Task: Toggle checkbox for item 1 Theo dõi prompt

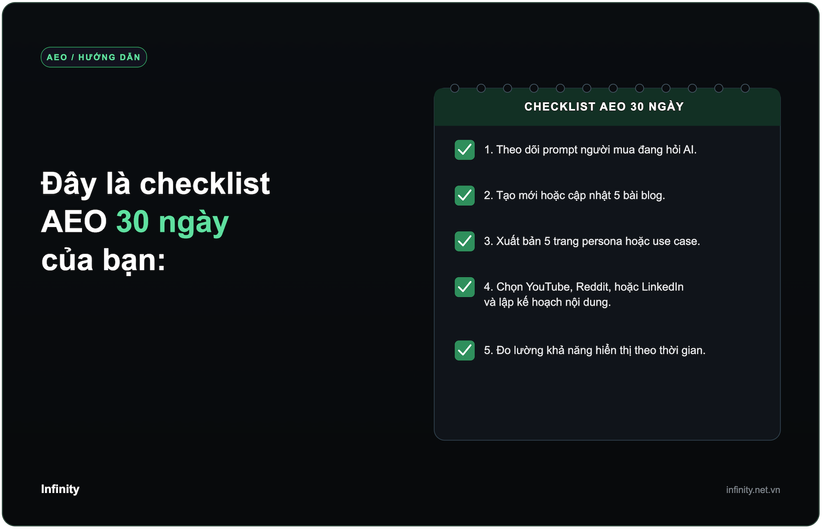Action: click(465, 150)
